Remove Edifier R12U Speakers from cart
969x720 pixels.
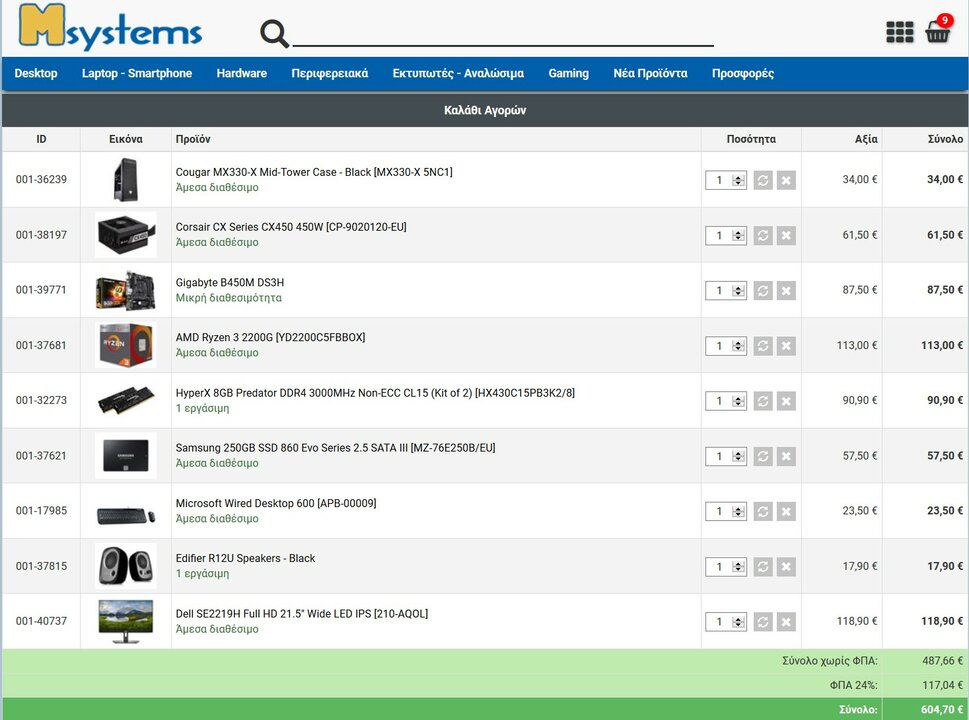click(x=786, y=567)
